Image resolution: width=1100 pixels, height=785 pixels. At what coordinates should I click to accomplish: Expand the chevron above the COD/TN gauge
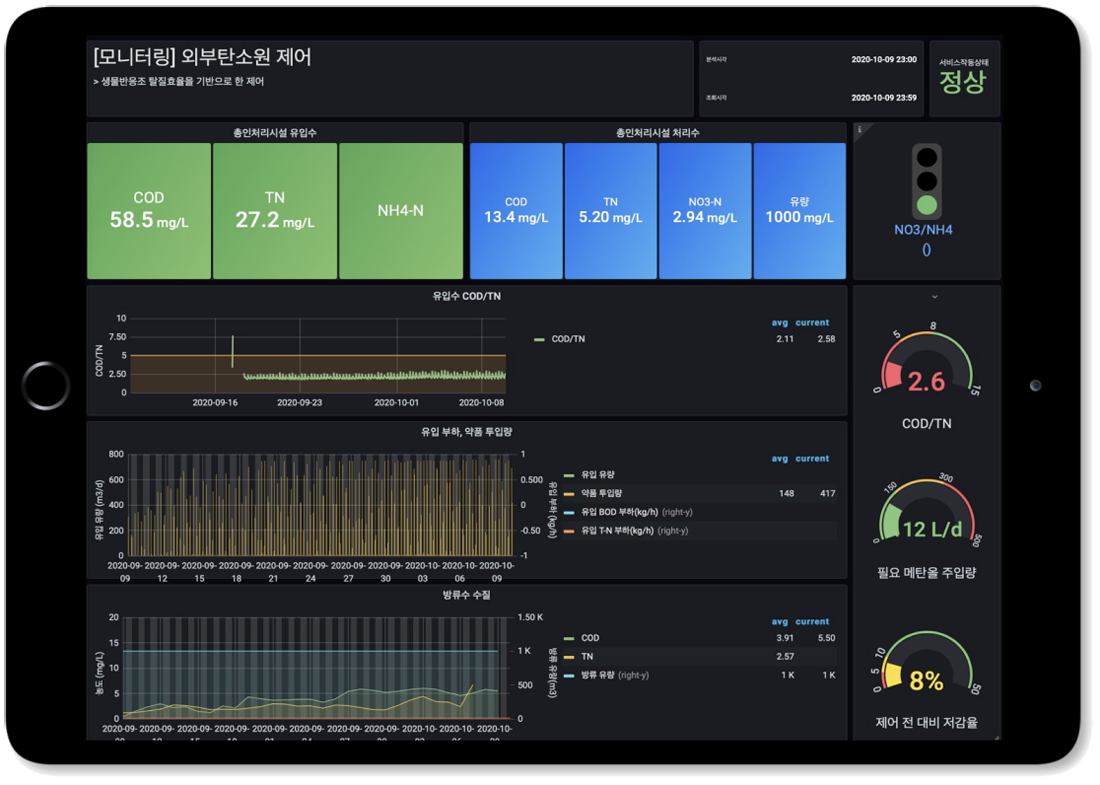tap(934, 297)
